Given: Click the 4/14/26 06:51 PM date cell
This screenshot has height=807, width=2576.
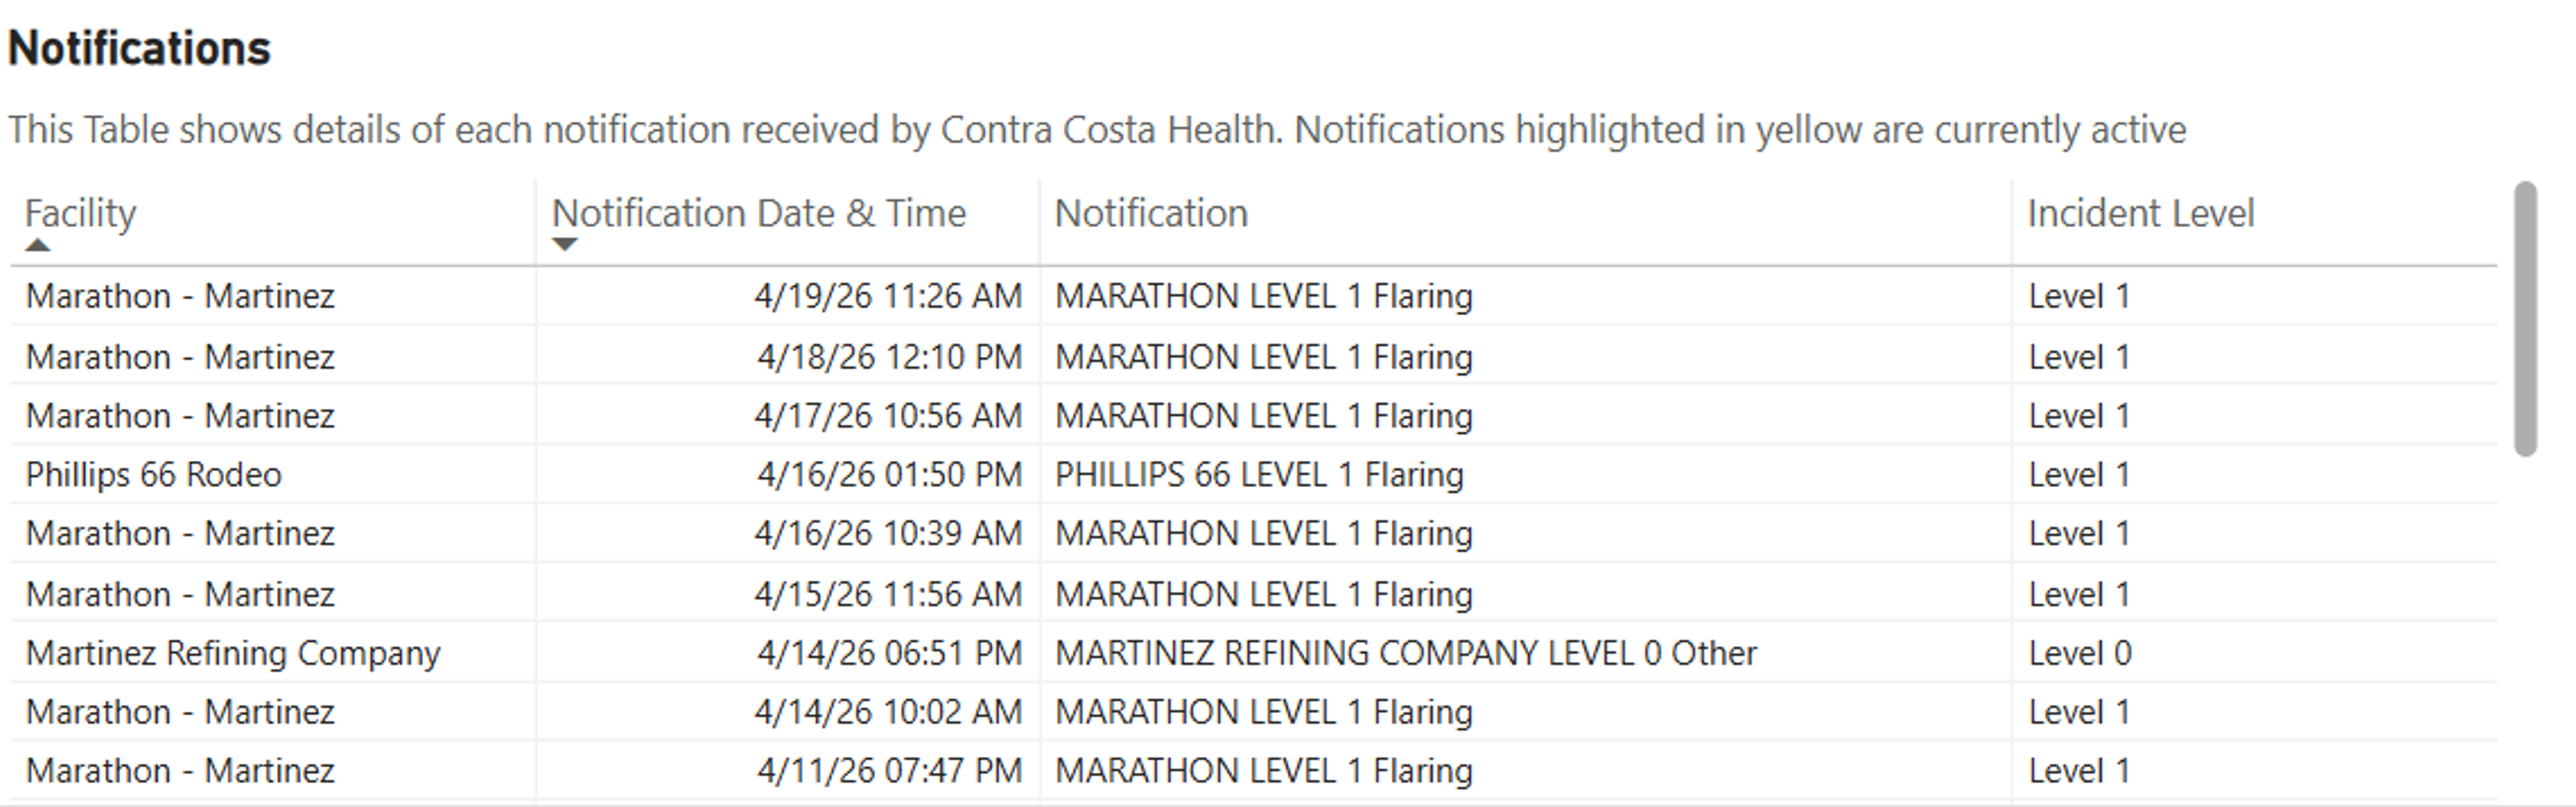Looking at the screenshot, I should [889, 653].
